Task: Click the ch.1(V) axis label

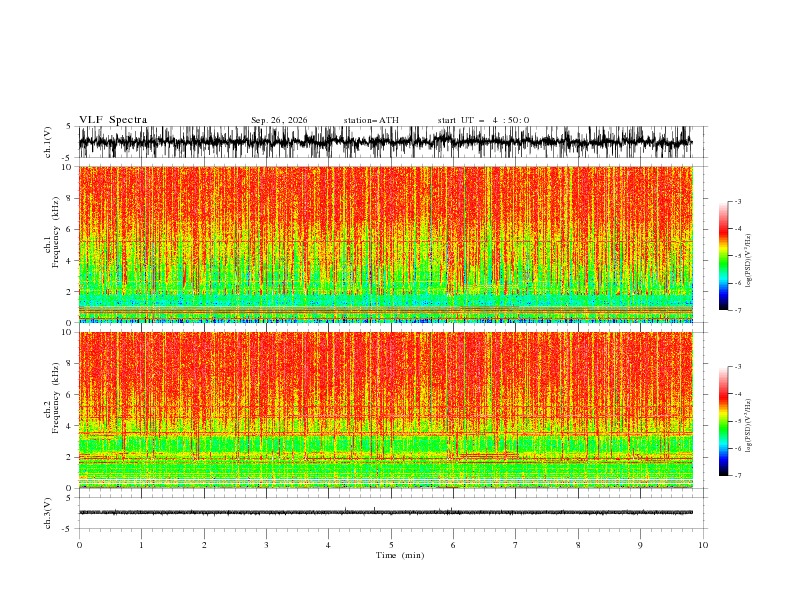Action: [x=47, y=142]
